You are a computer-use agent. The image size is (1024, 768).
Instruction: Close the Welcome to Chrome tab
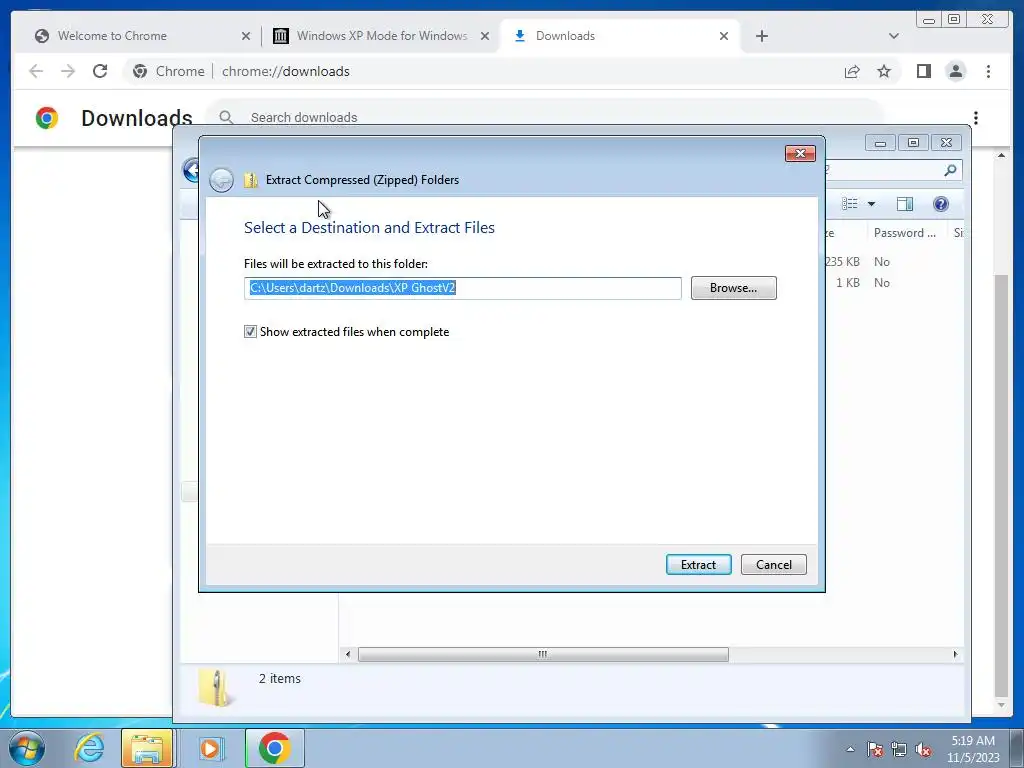246,36
